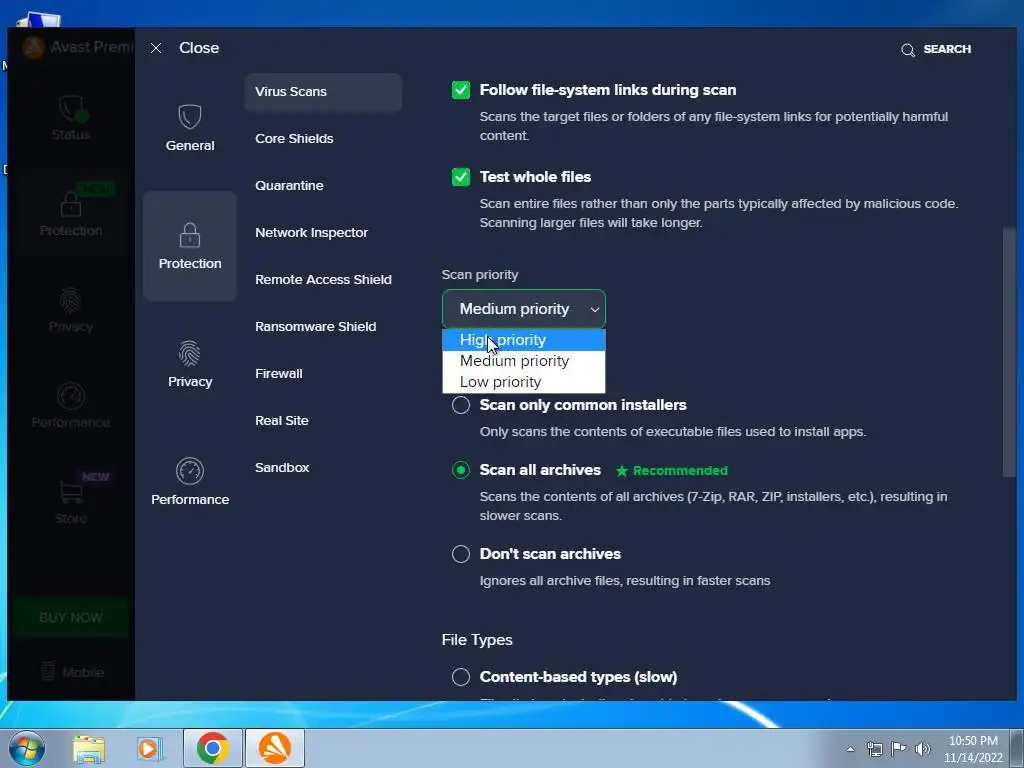The width and height of the screenshot is (1024, 768).
Task: Click the Store cart icon in Avast sidebar
Action: 71,492
